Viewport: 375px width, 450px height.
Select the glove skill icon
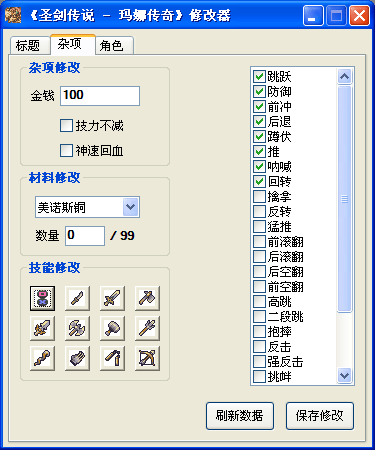point(77,358)
